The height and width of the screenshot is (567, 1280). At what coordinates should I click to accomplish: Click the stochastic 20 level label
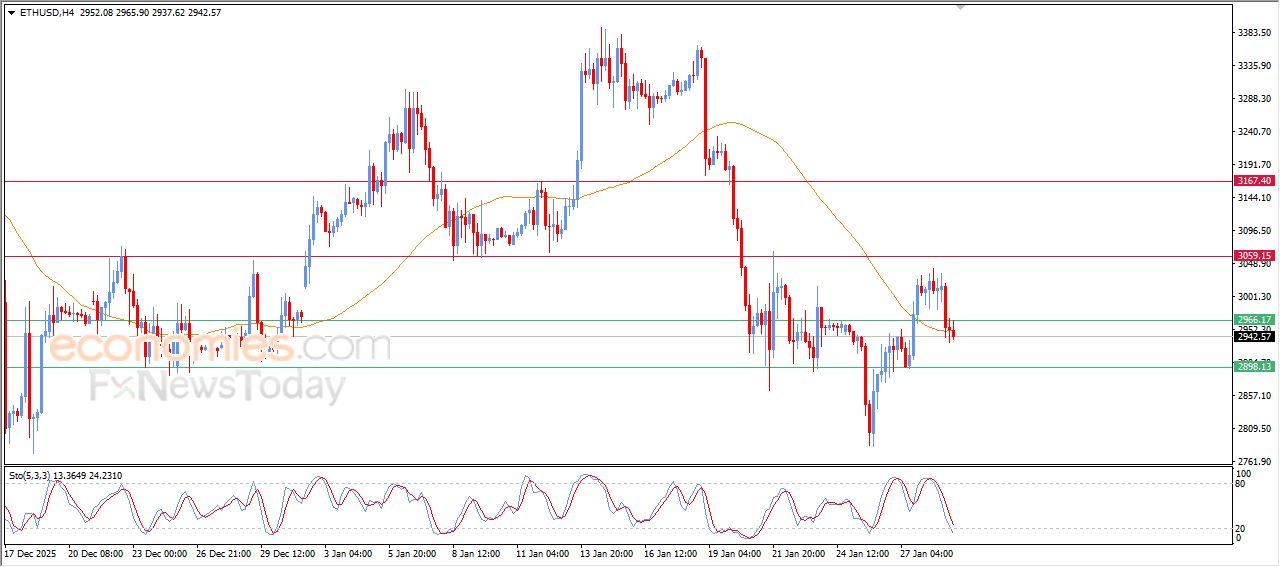1242,527
